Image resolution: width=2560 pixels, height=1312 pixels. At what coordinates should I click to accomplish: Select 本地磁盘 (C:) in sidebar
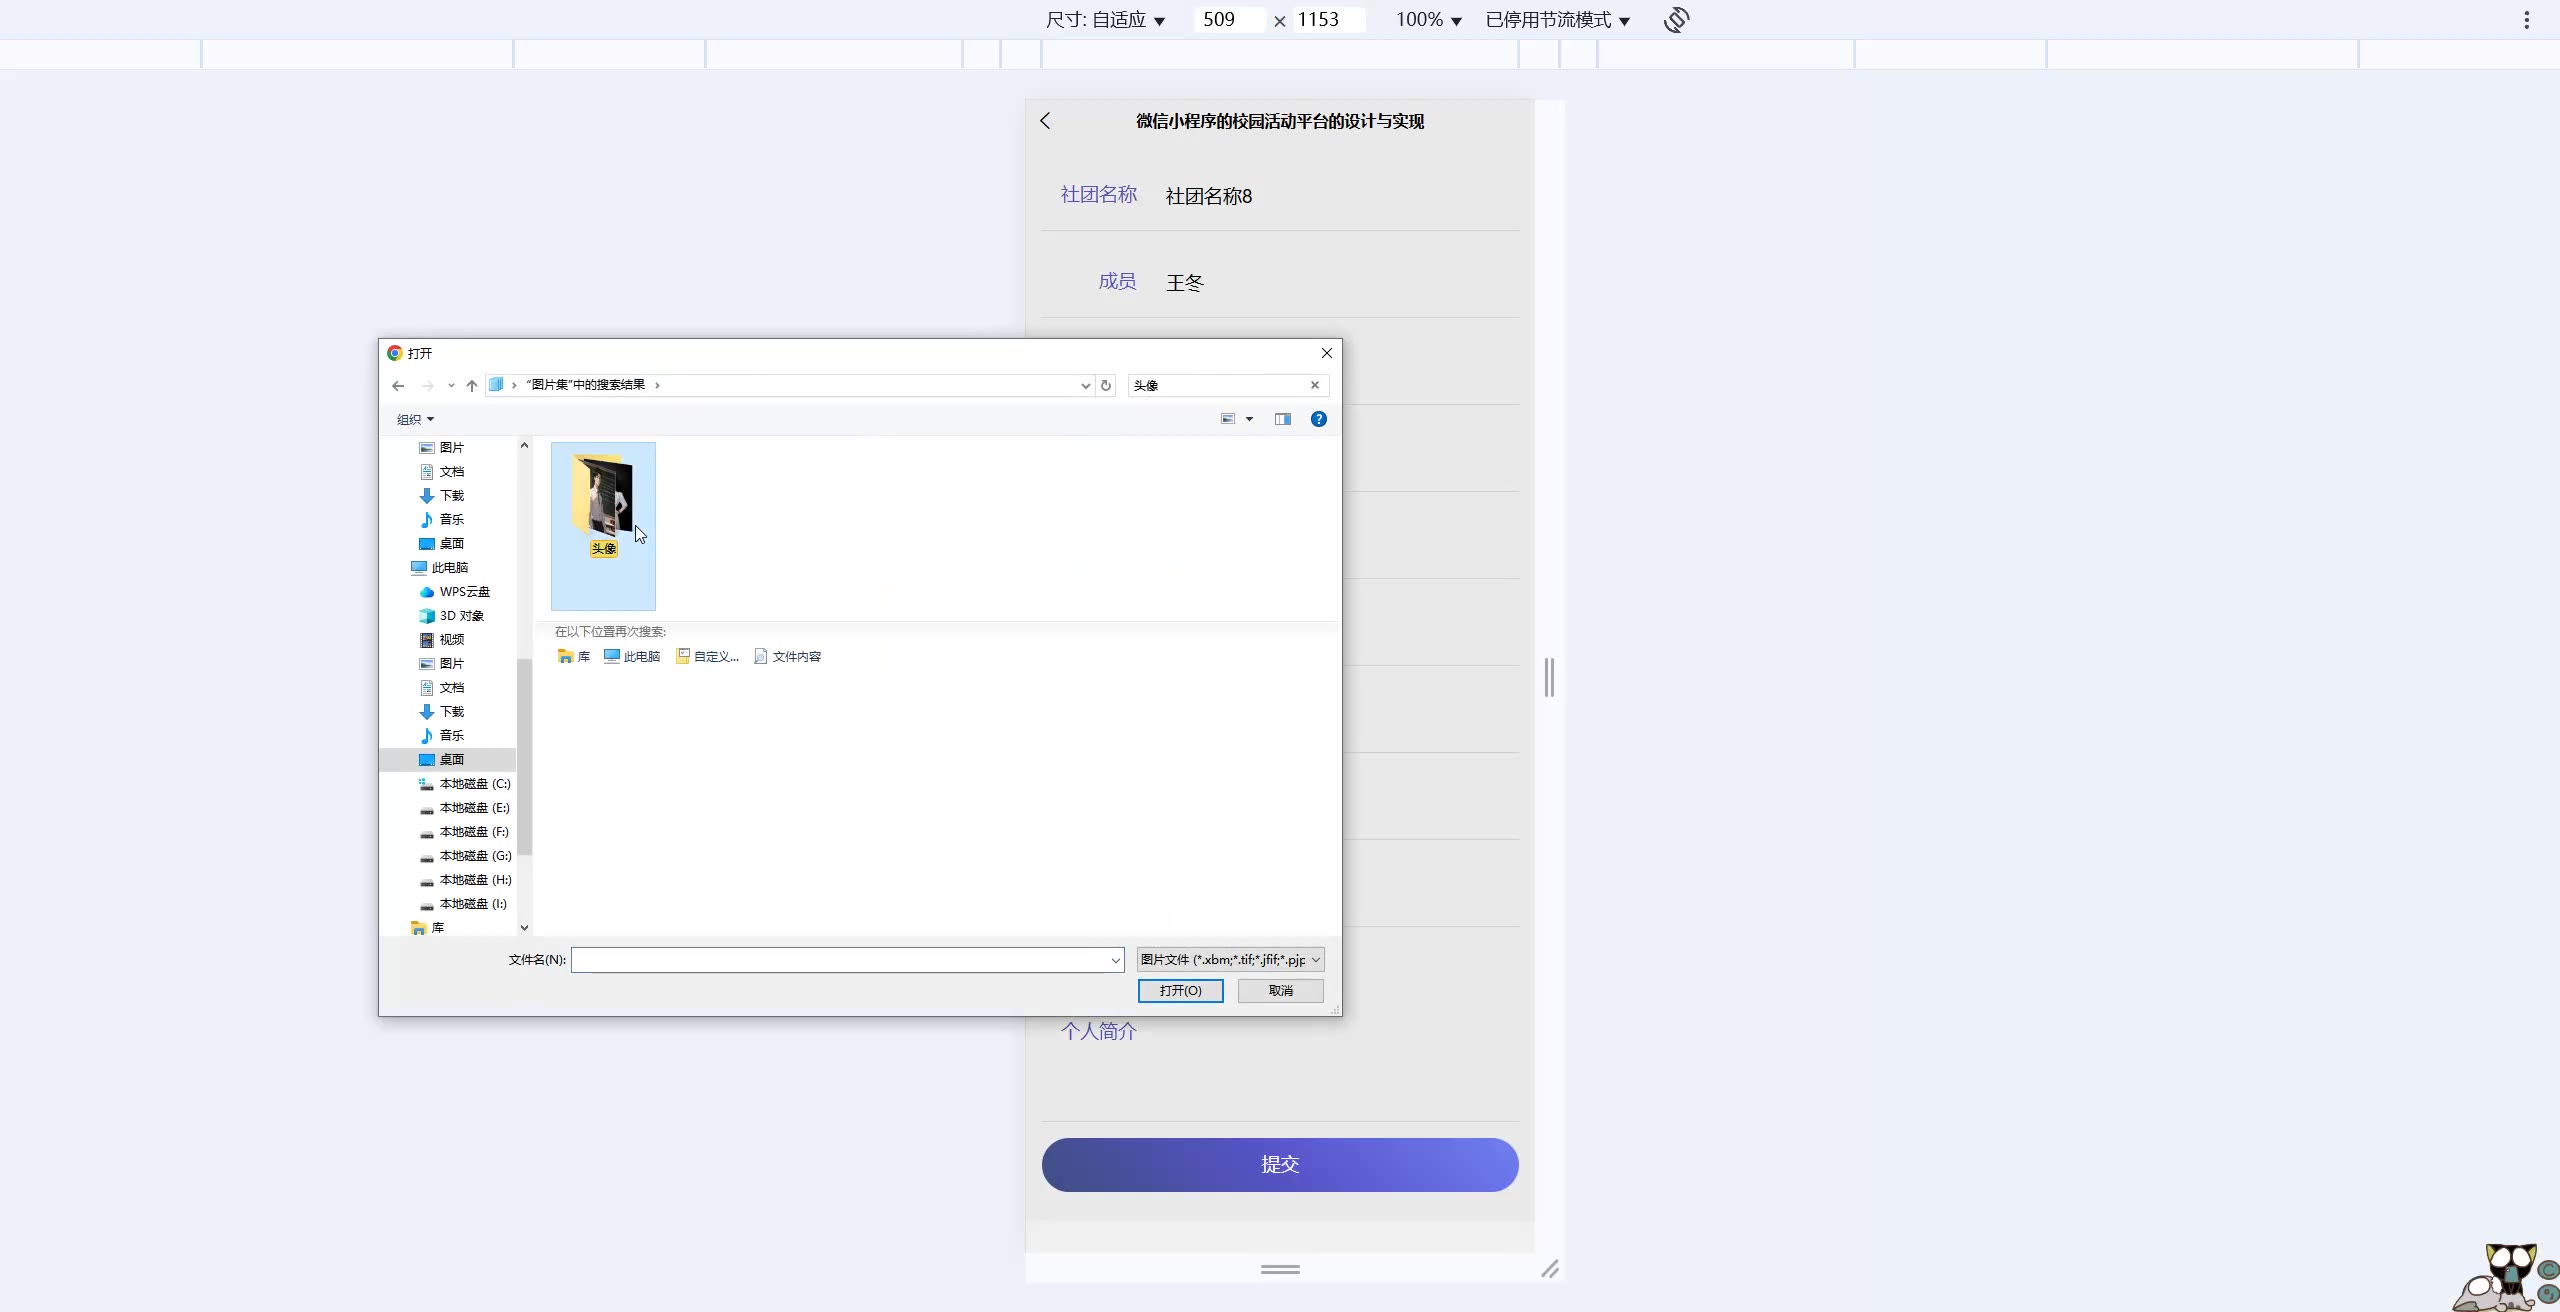click(474, 784)
